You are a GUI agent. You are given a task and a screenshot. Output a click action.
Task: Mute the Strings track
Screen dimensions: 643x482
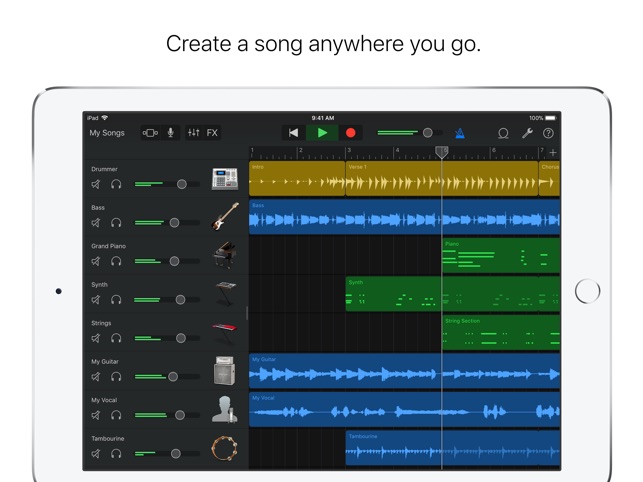point(96,338)
